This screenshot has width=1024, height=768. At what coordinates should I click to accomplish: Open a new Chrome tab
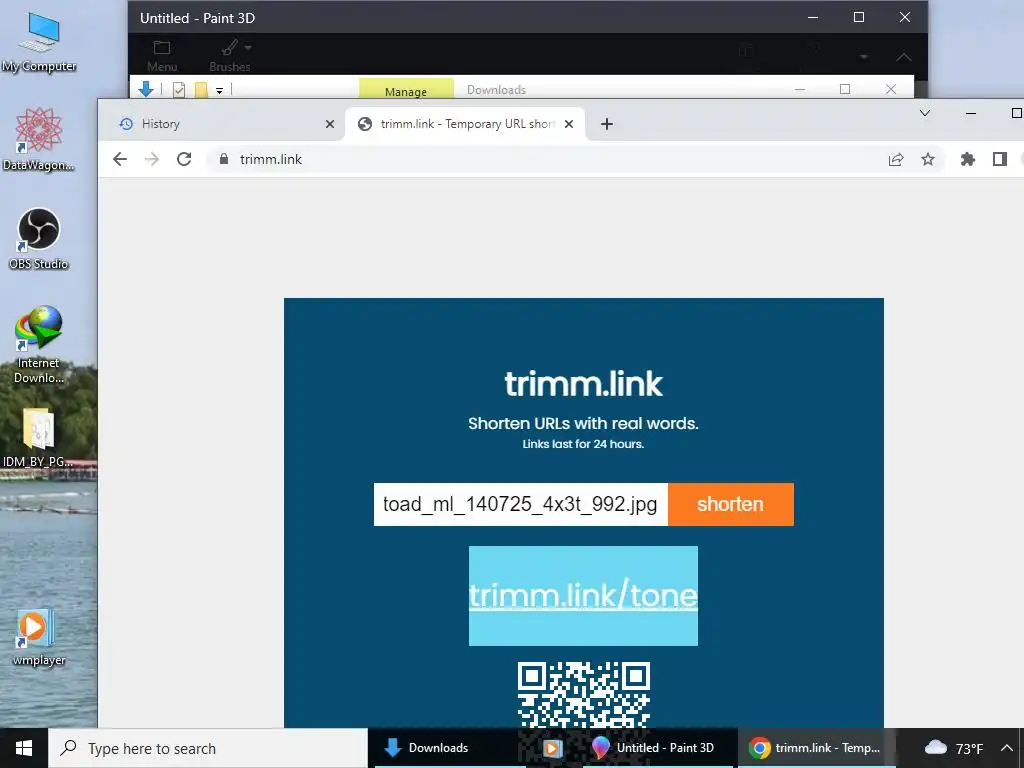[x=607, y=124]
